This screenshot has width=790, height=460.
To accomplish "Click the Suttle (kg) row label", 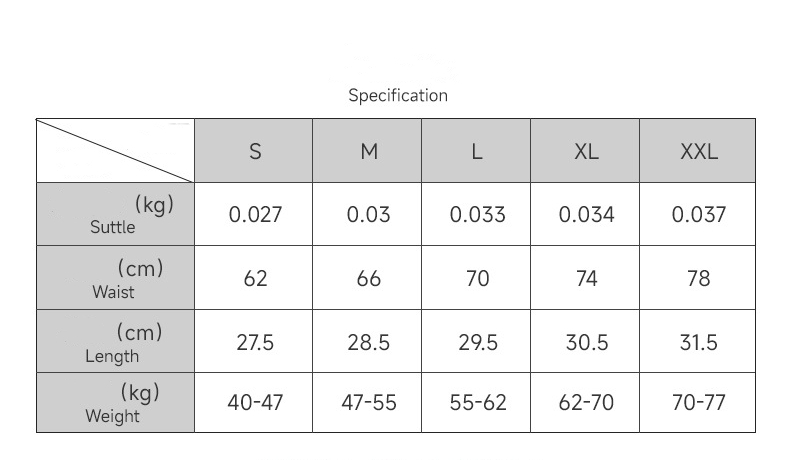I will point(116,215).
